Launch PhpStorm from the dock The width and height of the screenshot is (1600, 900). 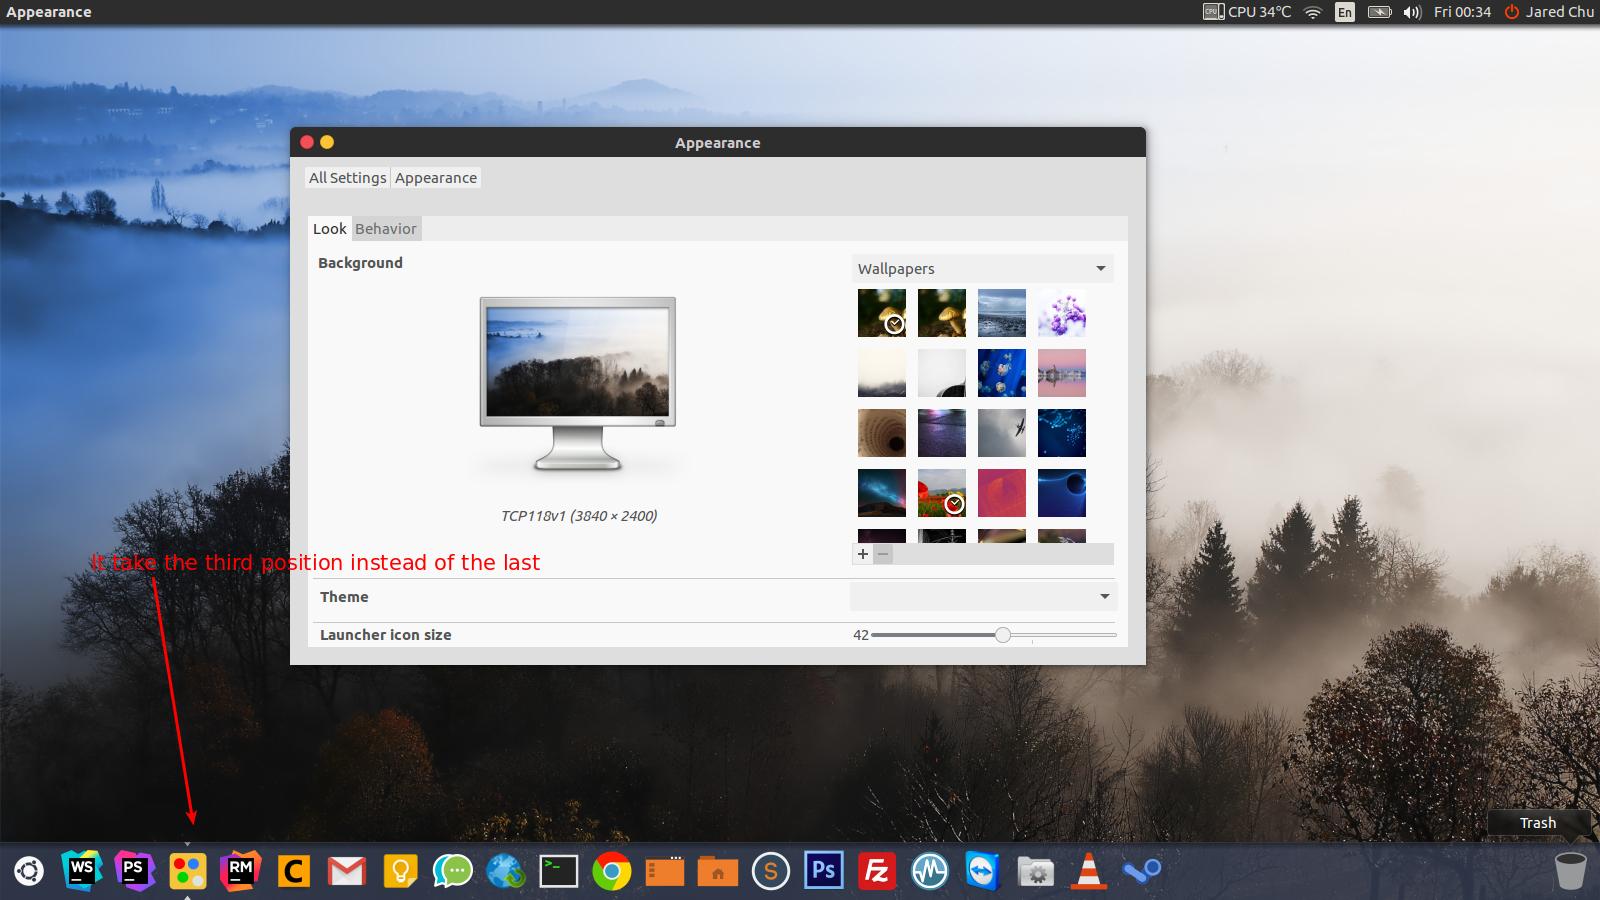(134, 871)
